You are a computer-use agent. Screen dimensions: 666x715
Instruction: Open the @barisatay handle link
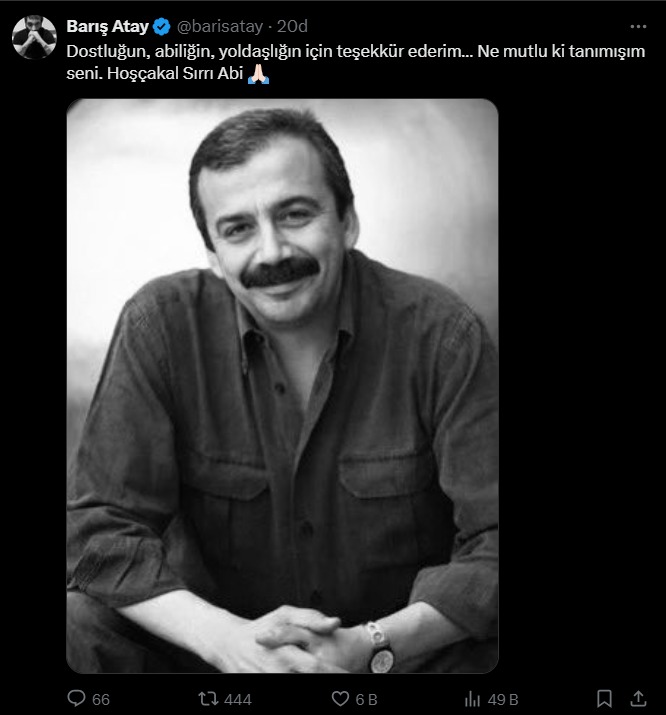pos(220,26)
